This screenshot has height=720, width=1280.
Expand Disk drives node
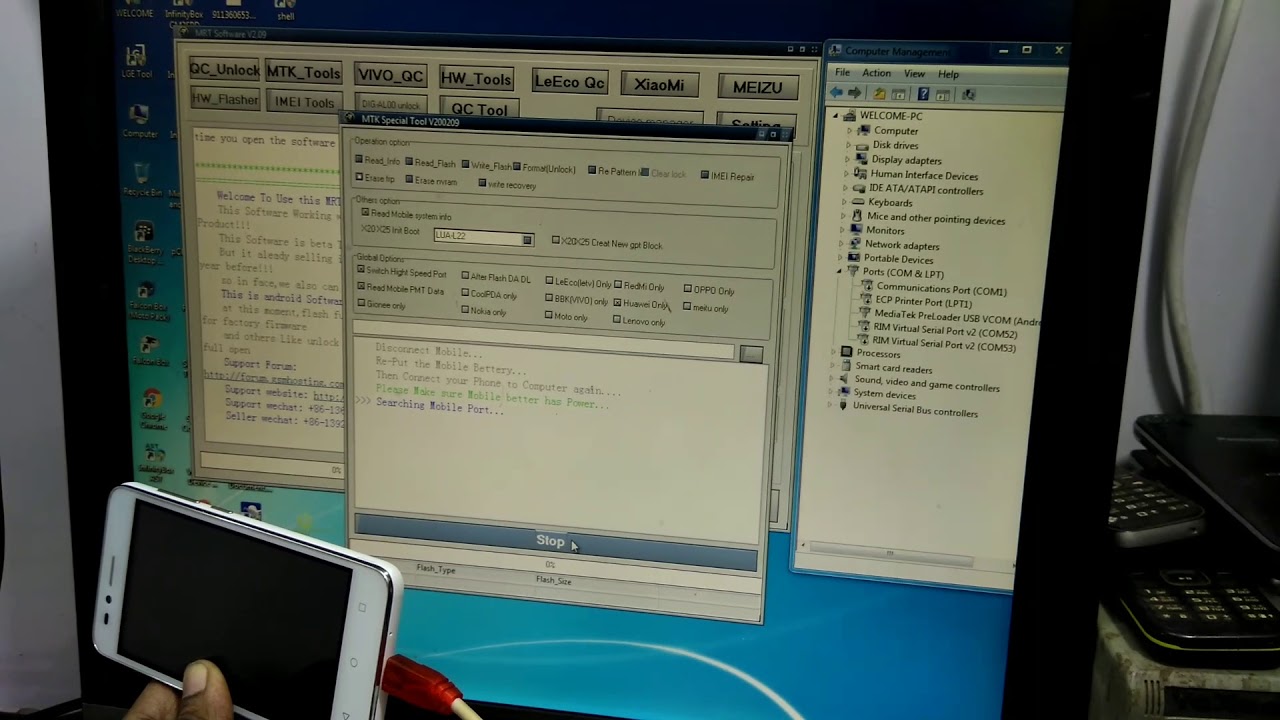point(849,145)
